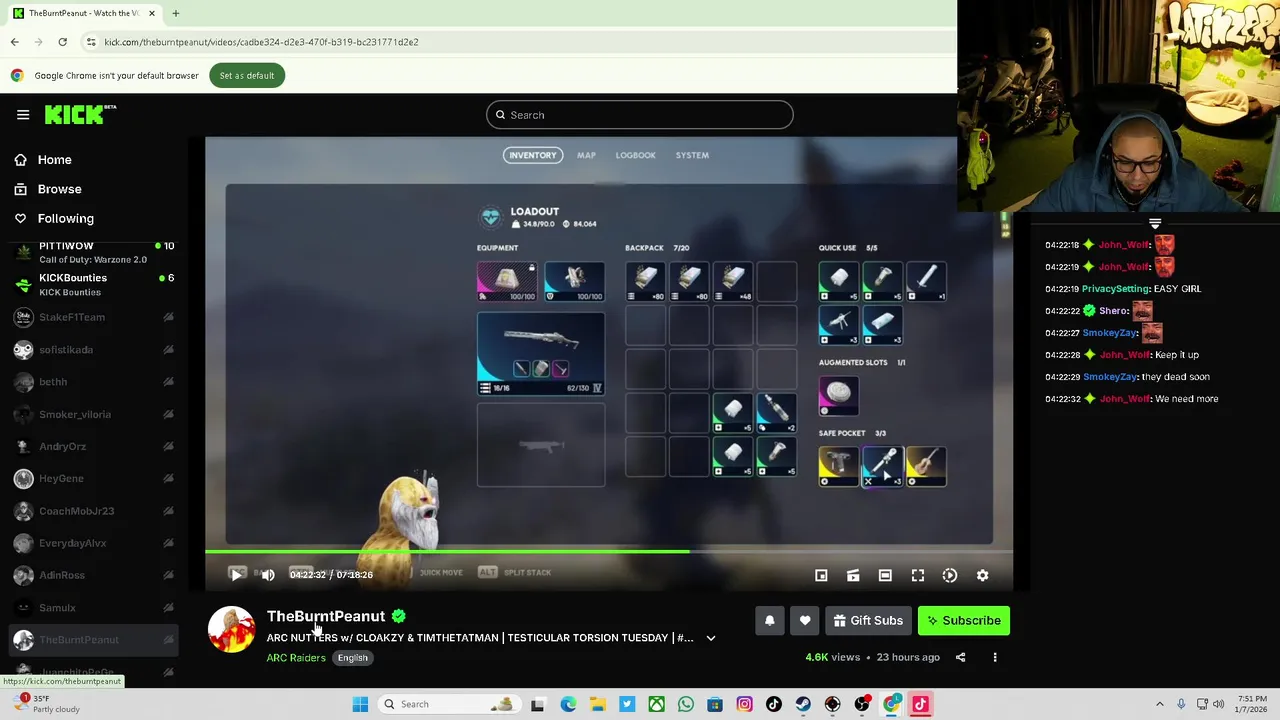Open Browse in Kick sidebar

point(59,189)
